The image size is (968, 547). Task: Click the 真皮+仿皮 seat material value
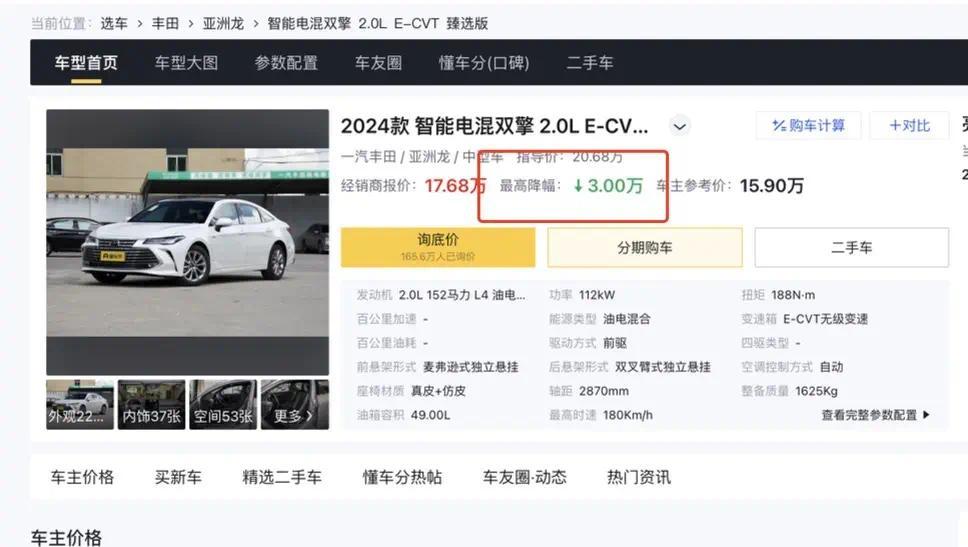click(438, 391)
